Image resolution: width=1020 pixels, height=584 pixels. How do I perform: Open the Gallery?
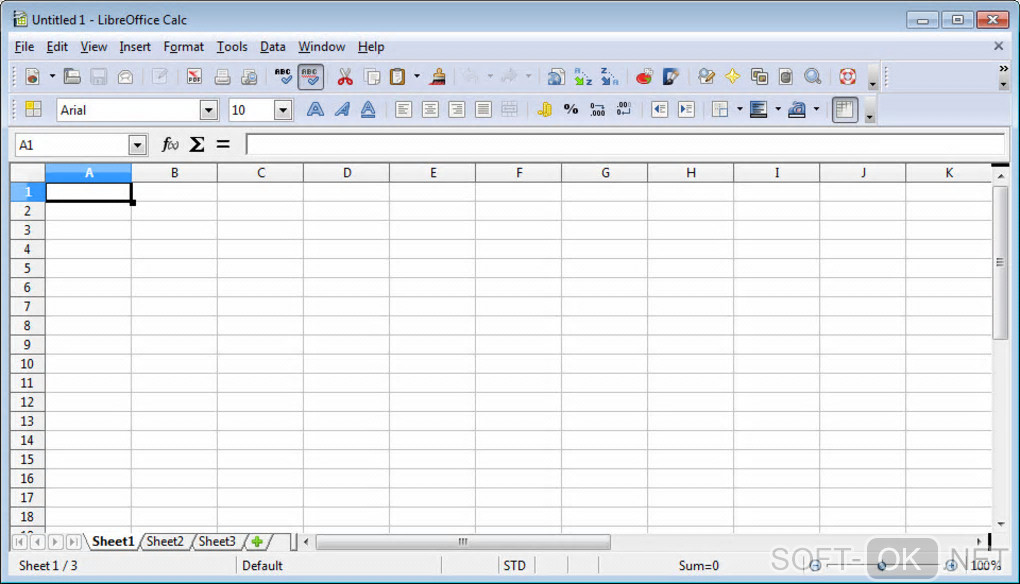pyautogui.click(x=759, y=77)
